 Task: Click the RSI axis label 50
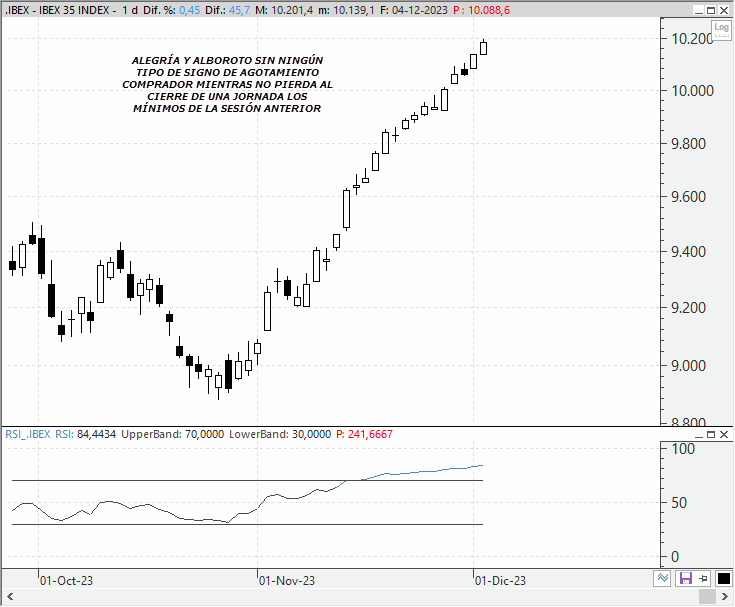pyautogui.click(x=679, y=503)
